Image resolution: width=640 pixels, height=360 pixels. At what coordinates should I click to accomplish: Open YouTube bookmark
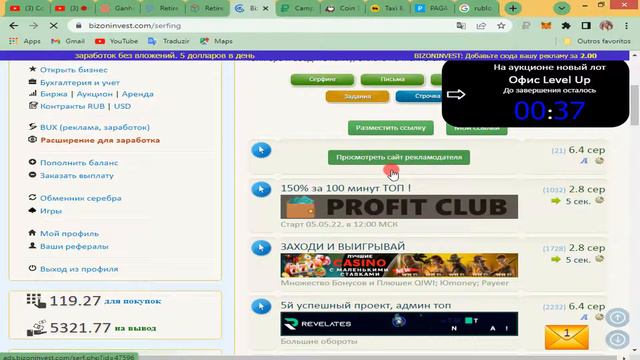[x=117, y=41]
